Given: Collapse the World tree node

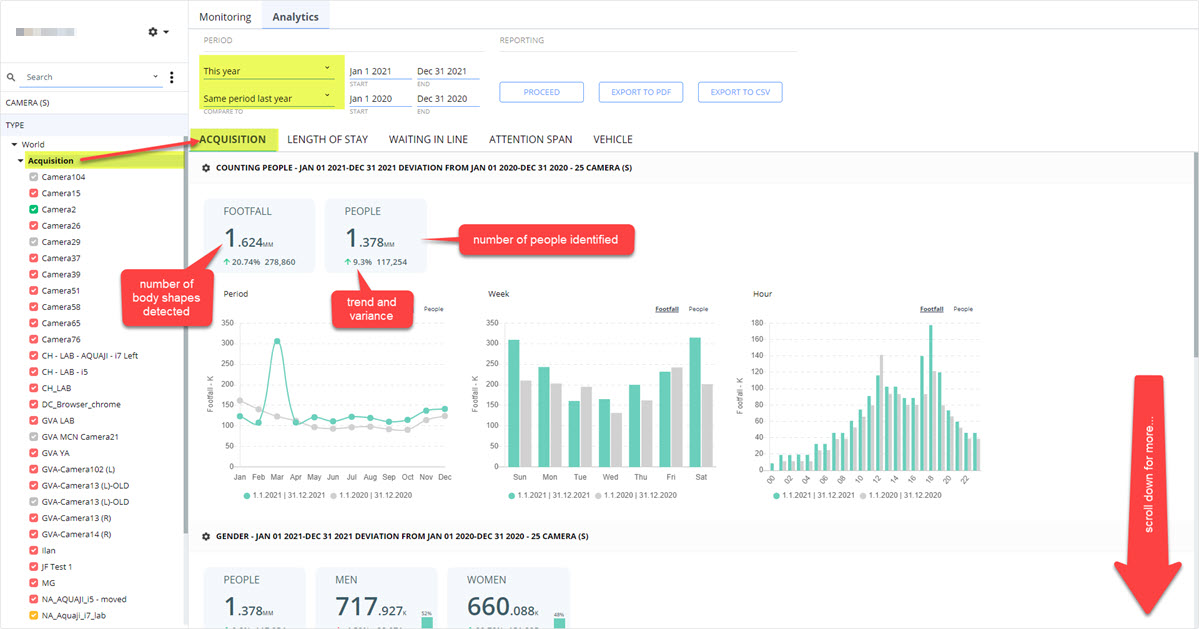Looking at the screenshot, I should [15, 144].
